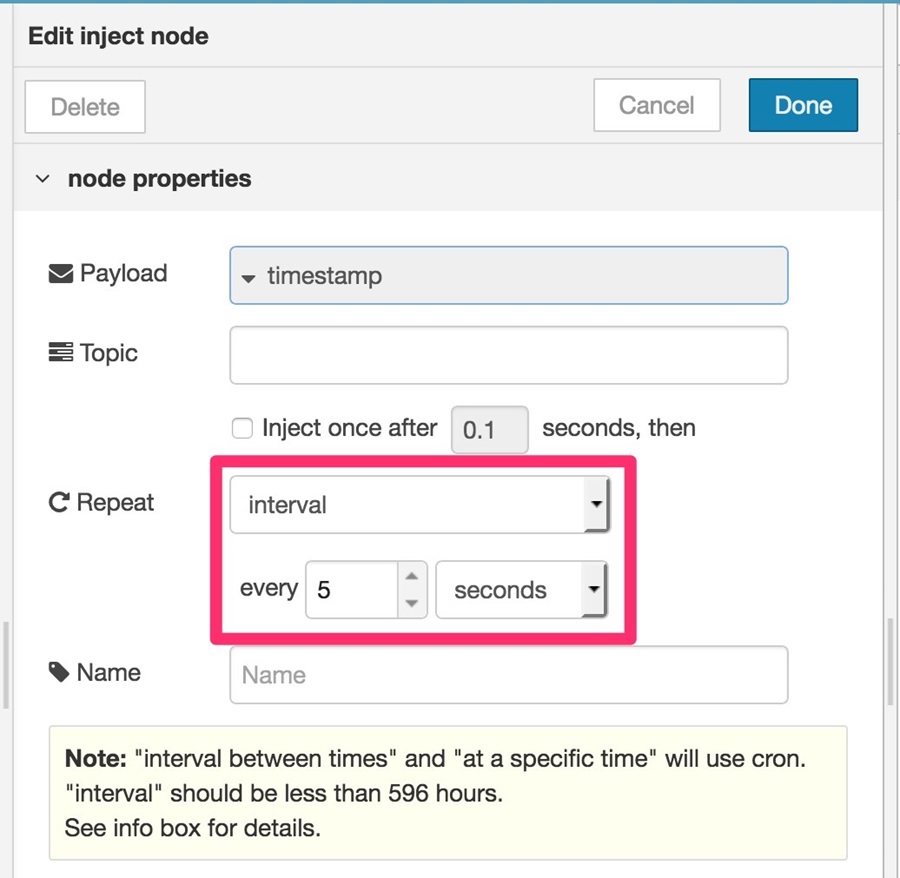The image size is (900, 878).
Task: Click the every 5 number input field
Action: pyautogui.click(x=351, y=589)
